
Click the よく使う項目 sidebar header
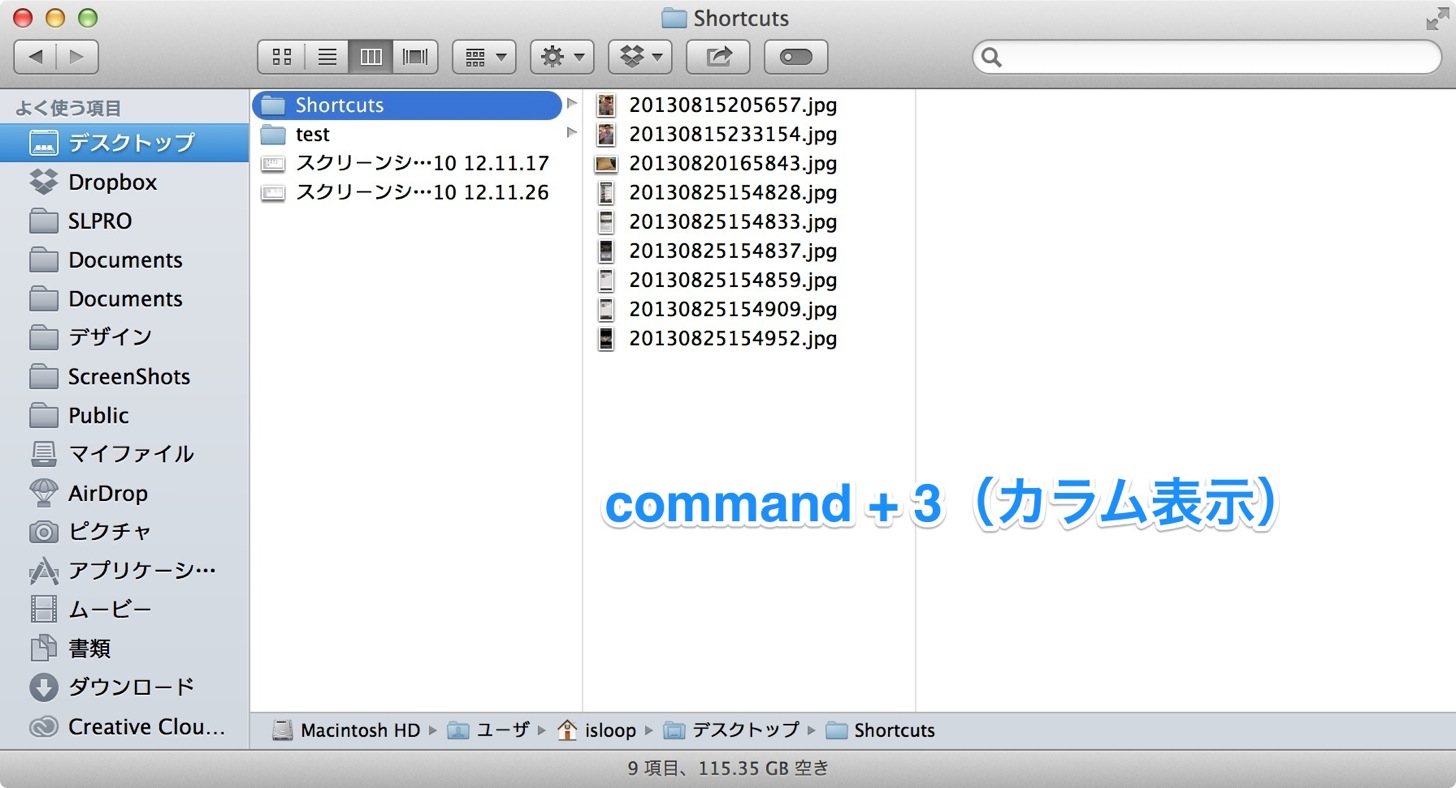click(x=68, y=108)
